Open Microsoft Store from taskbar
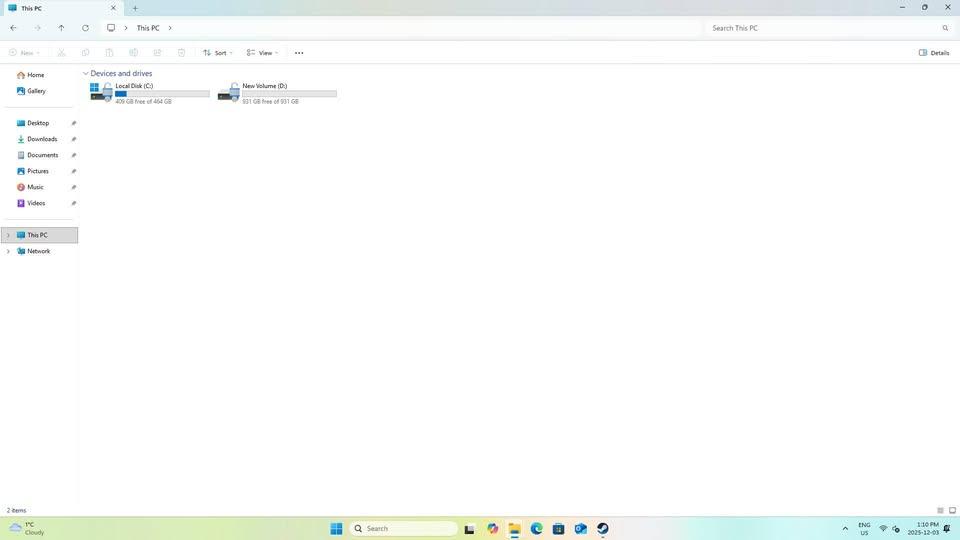This screenshot has height=540, width=960. tap(558, 528)
